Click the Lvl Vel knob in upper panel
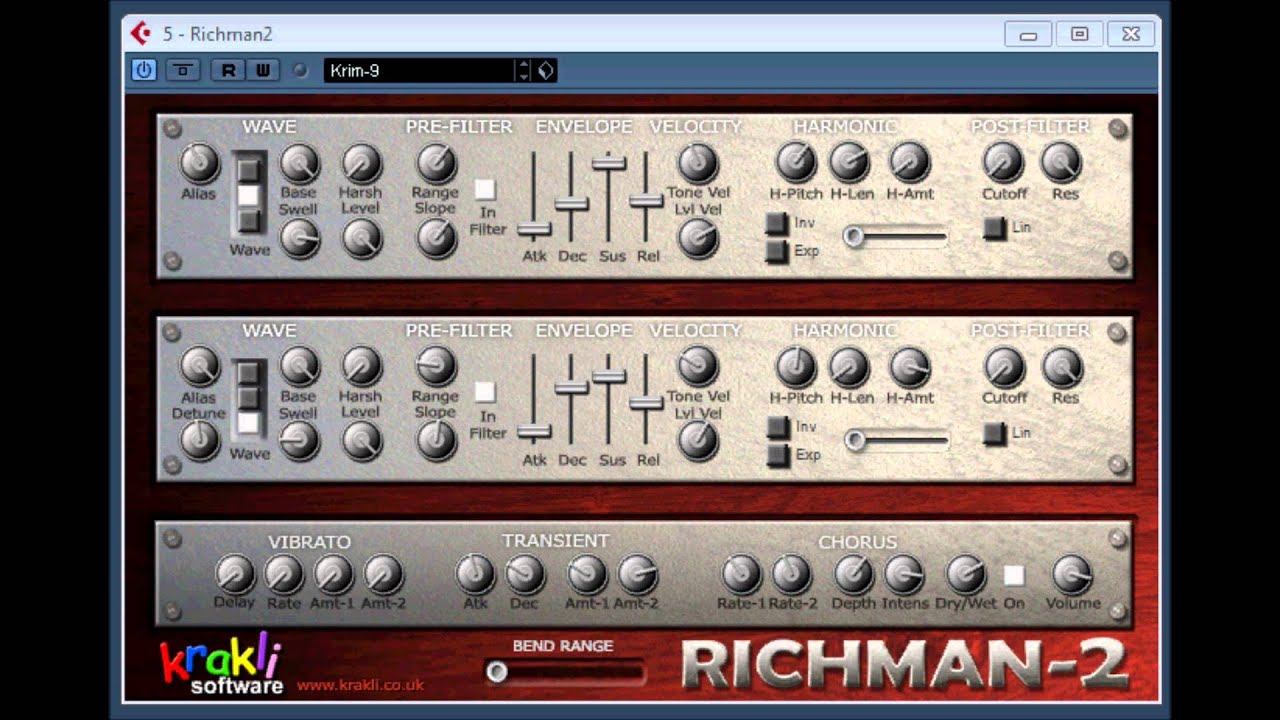 coord(698,238)
